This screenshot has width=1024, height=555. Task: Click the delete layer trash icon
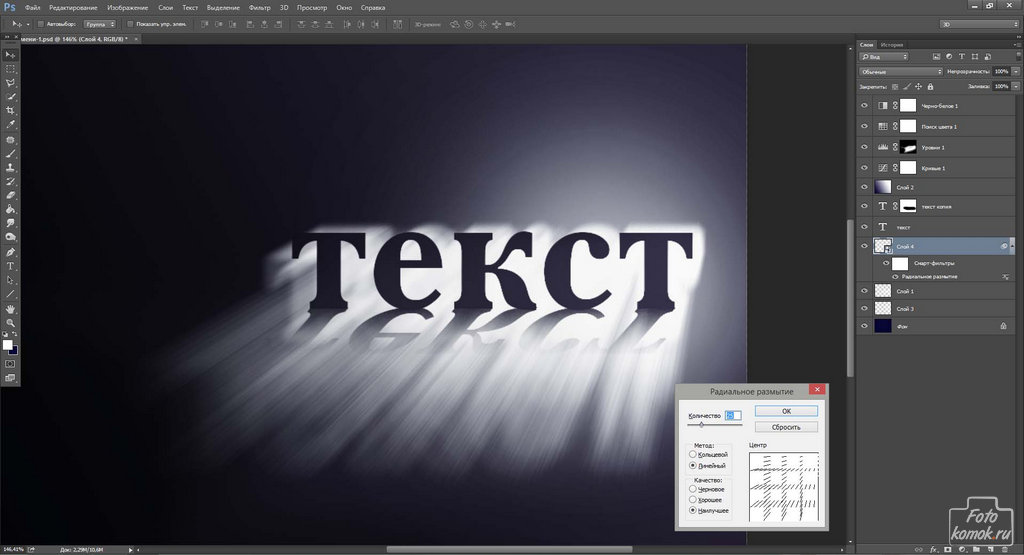click(x=1005, y=549)
